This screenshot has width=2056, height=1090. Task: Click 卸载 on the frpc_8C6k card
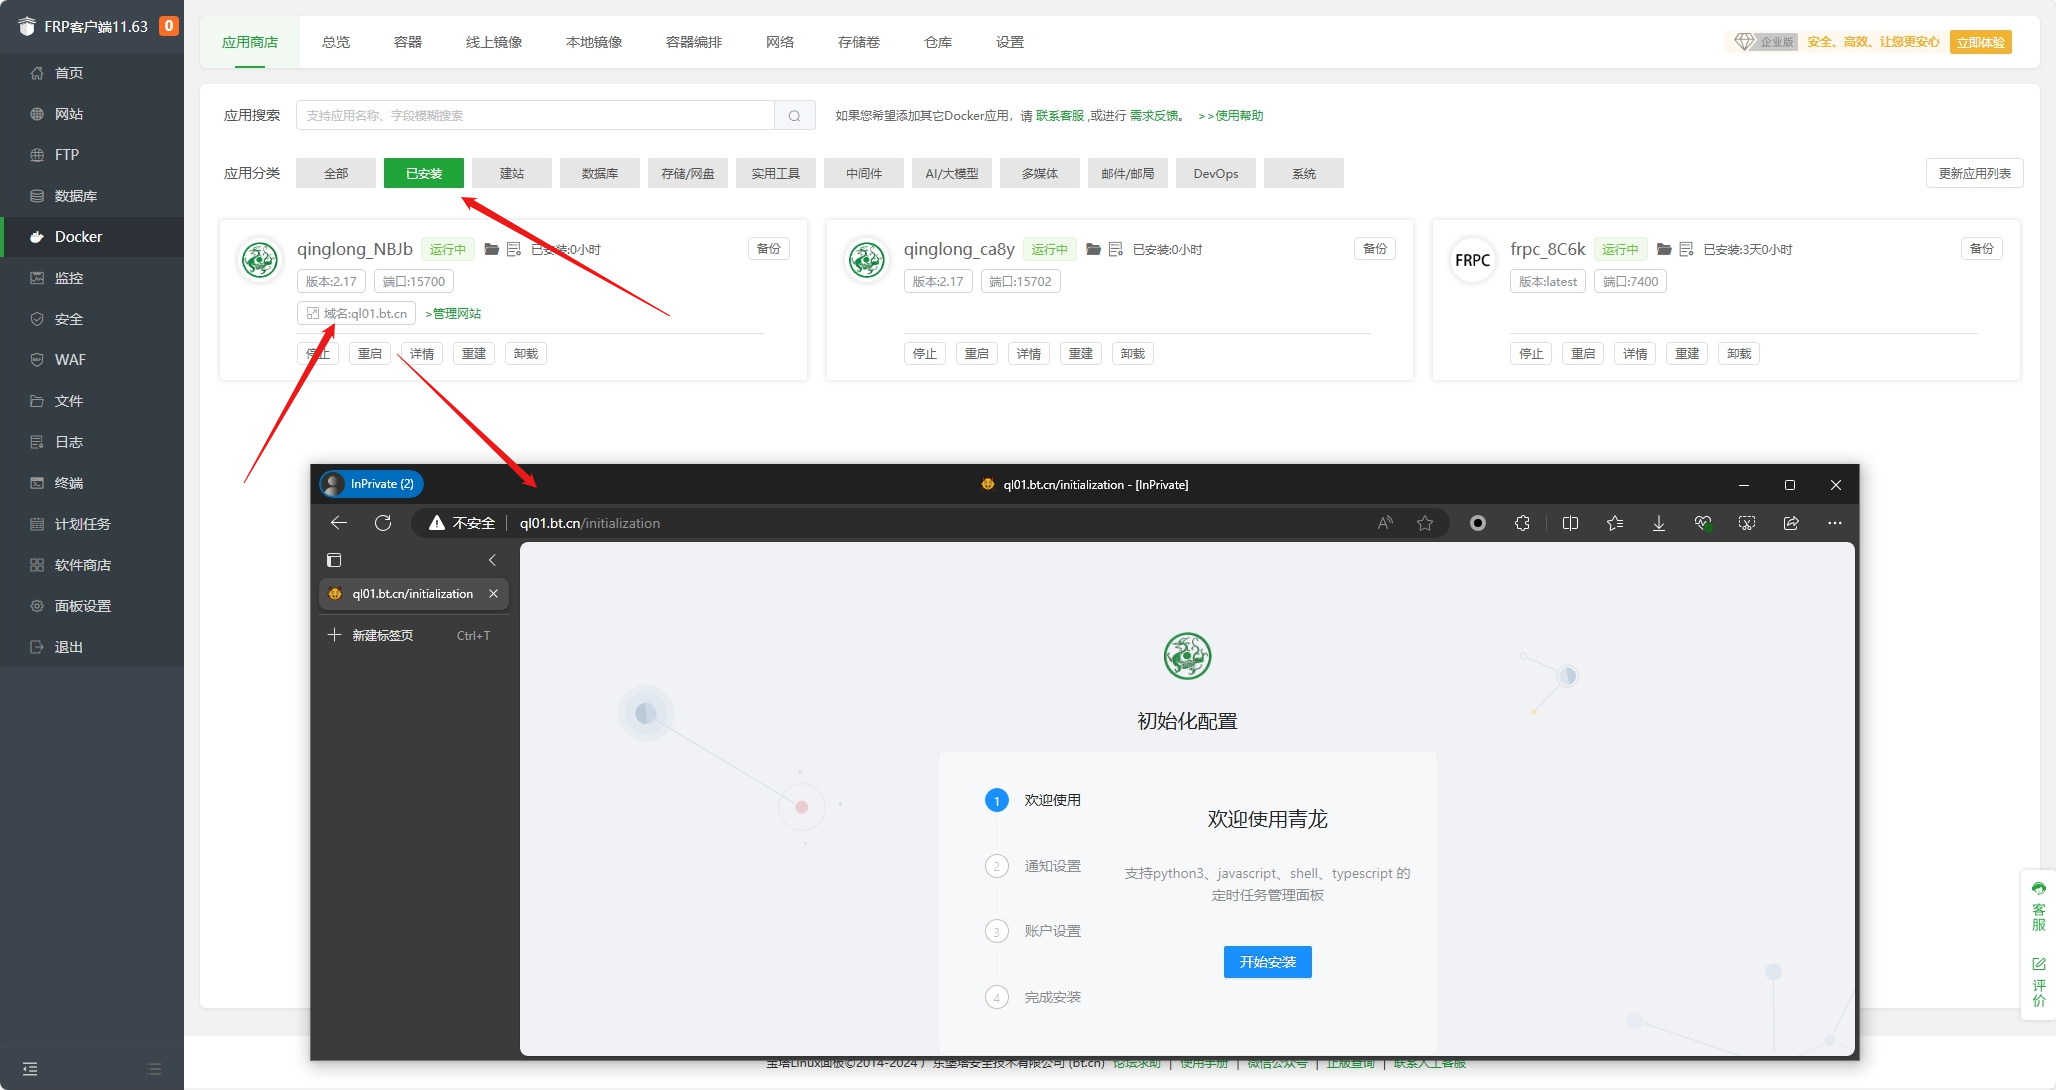1739,354
